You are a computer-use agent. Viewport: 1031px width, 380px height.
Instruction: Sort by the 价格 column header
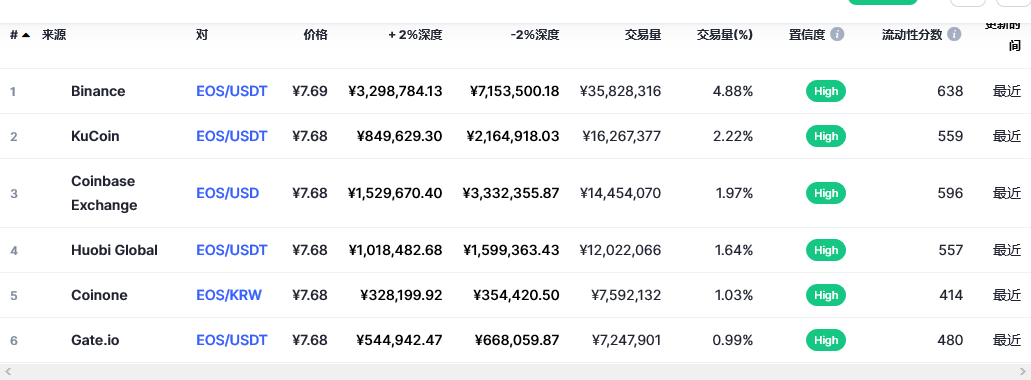pyautogui.click(x=315, y=35)
